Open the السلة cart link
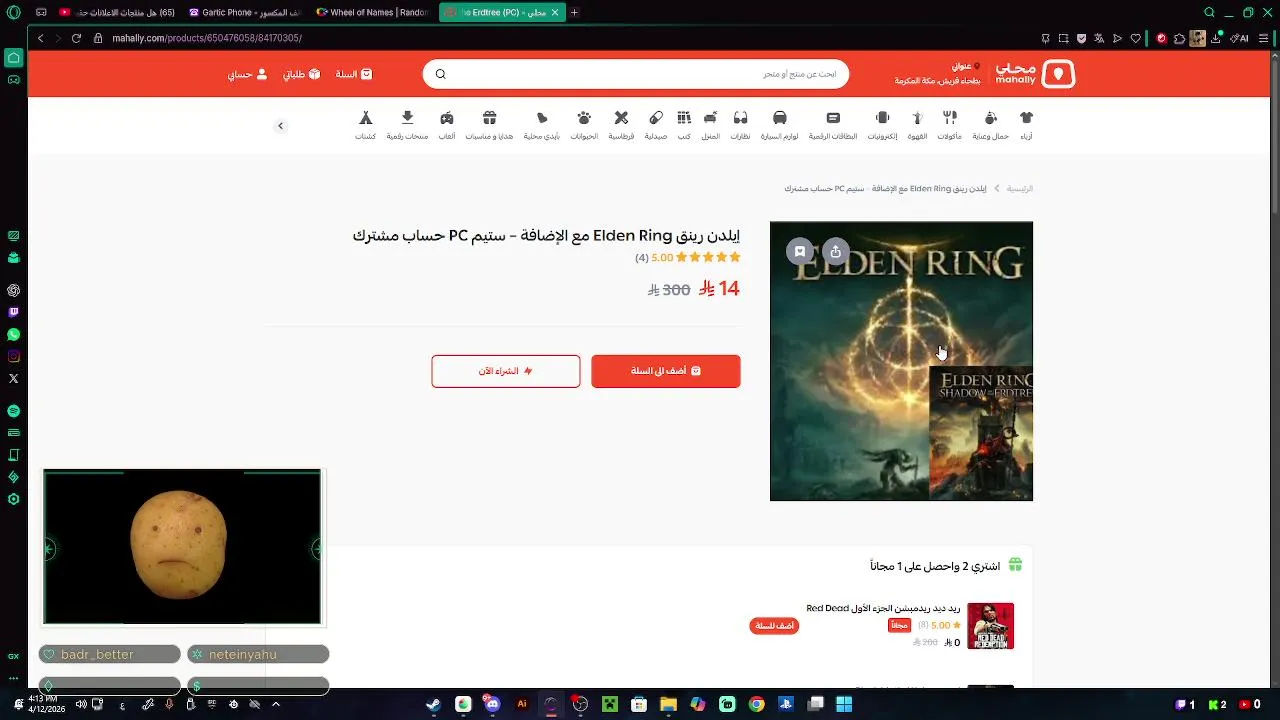Viewport: 1280px width, 720px height. [x=353, y=74]
